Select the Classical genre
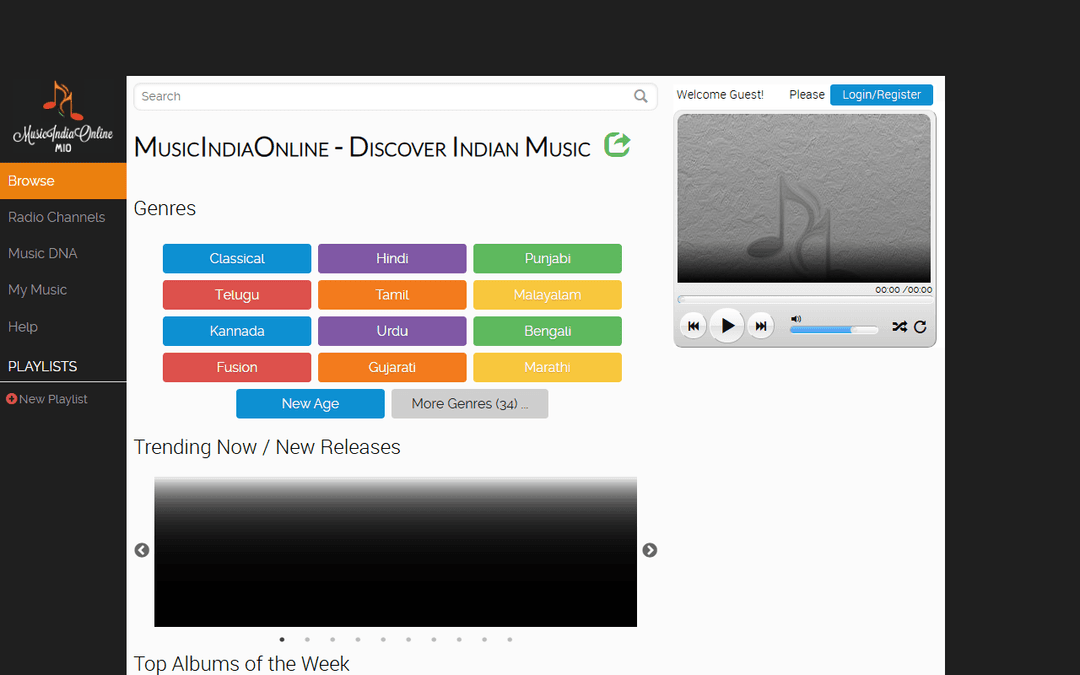 [x=237, y=258]
